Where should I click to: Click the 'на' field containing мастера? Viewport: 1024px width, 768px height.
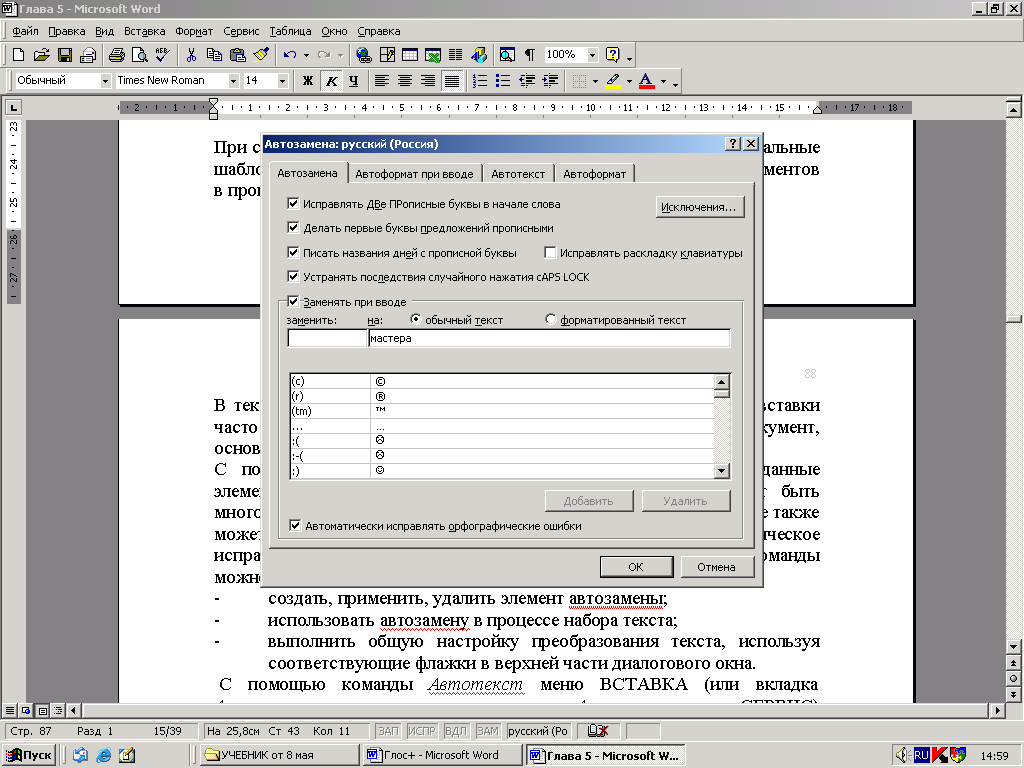pyautogui.click(x=549, y=338)
